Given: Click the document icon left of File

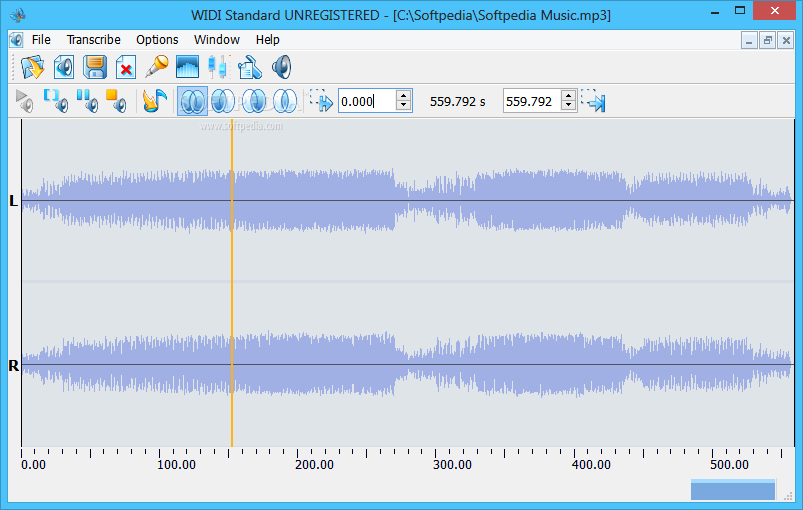Looking at the screenshot, I should point(16,39).
